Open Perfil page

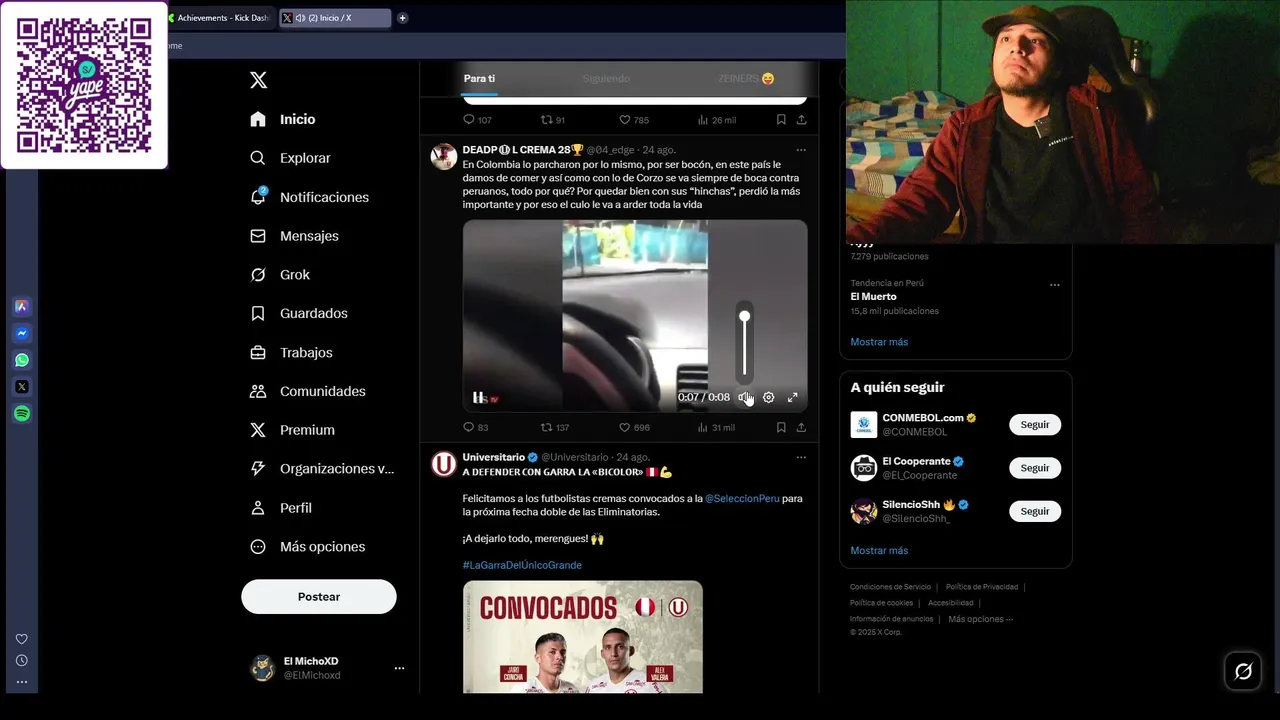point(281,508)
